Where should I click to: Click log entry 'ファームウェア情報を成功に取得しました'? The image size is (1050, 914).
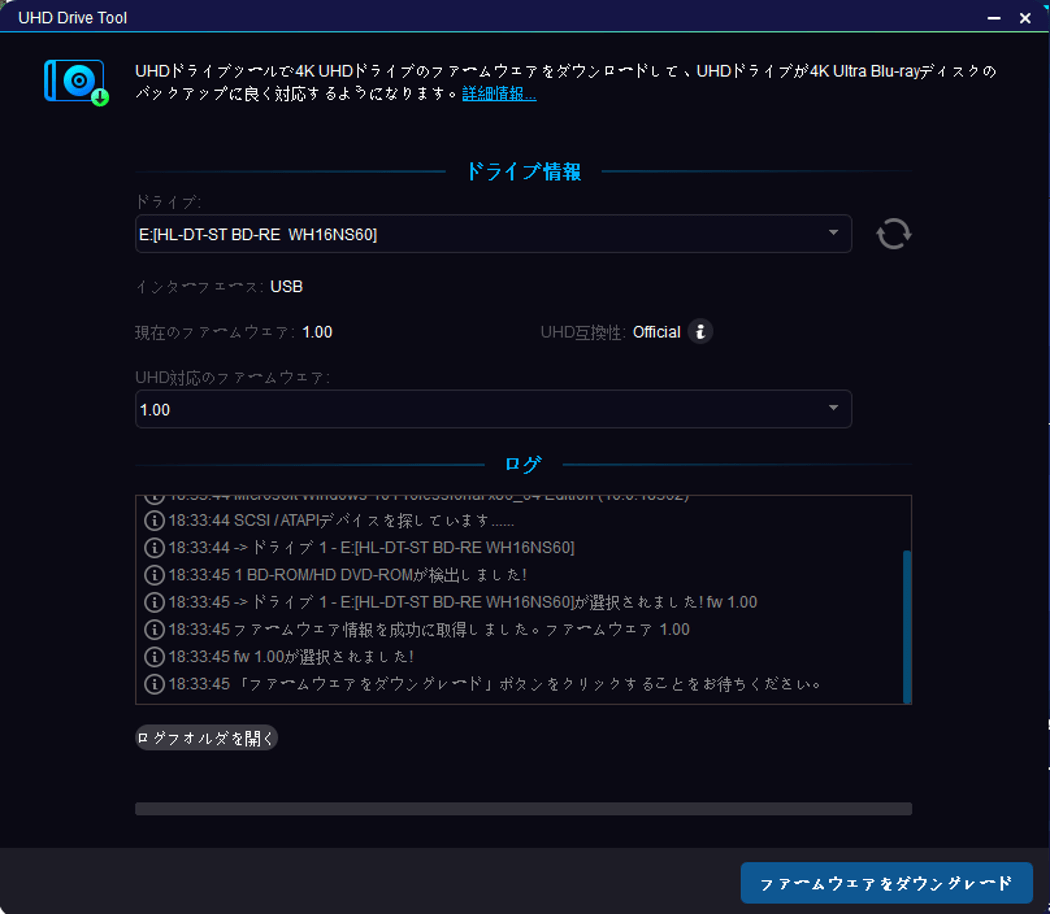coord(429,629)
